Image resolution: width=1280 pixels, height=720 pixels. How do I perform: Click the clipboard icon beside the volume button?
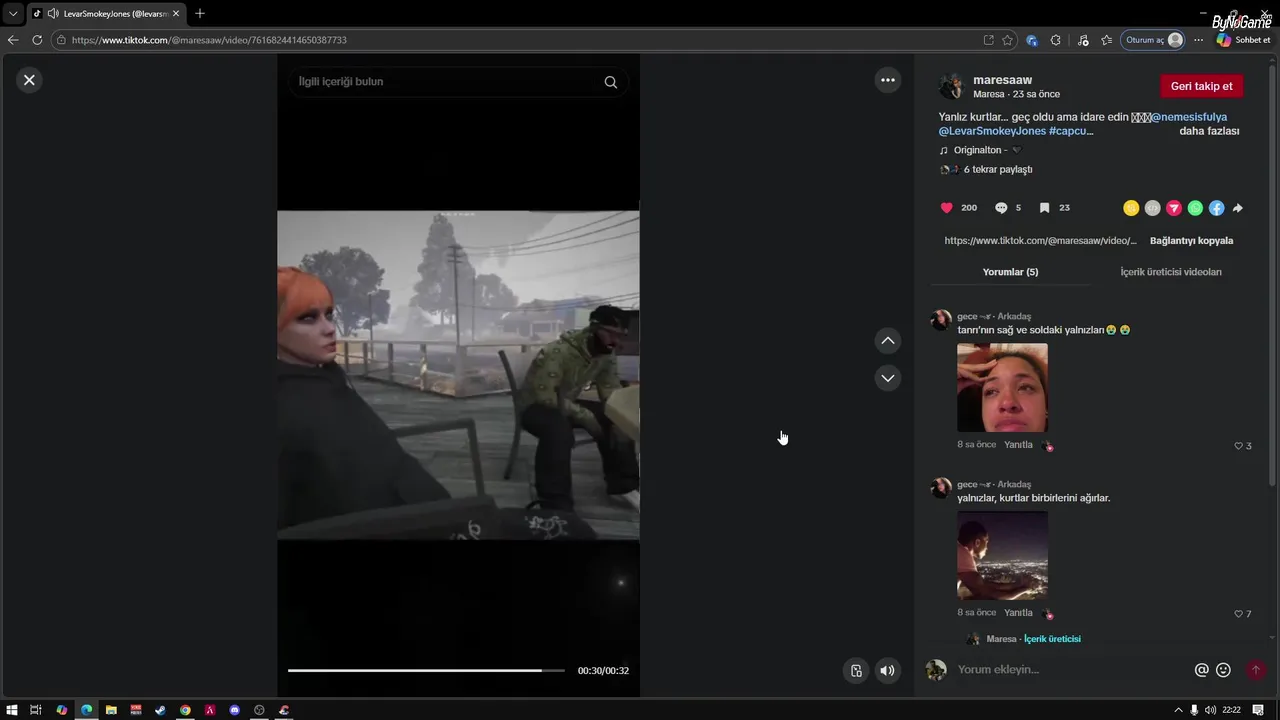(856, 671)
